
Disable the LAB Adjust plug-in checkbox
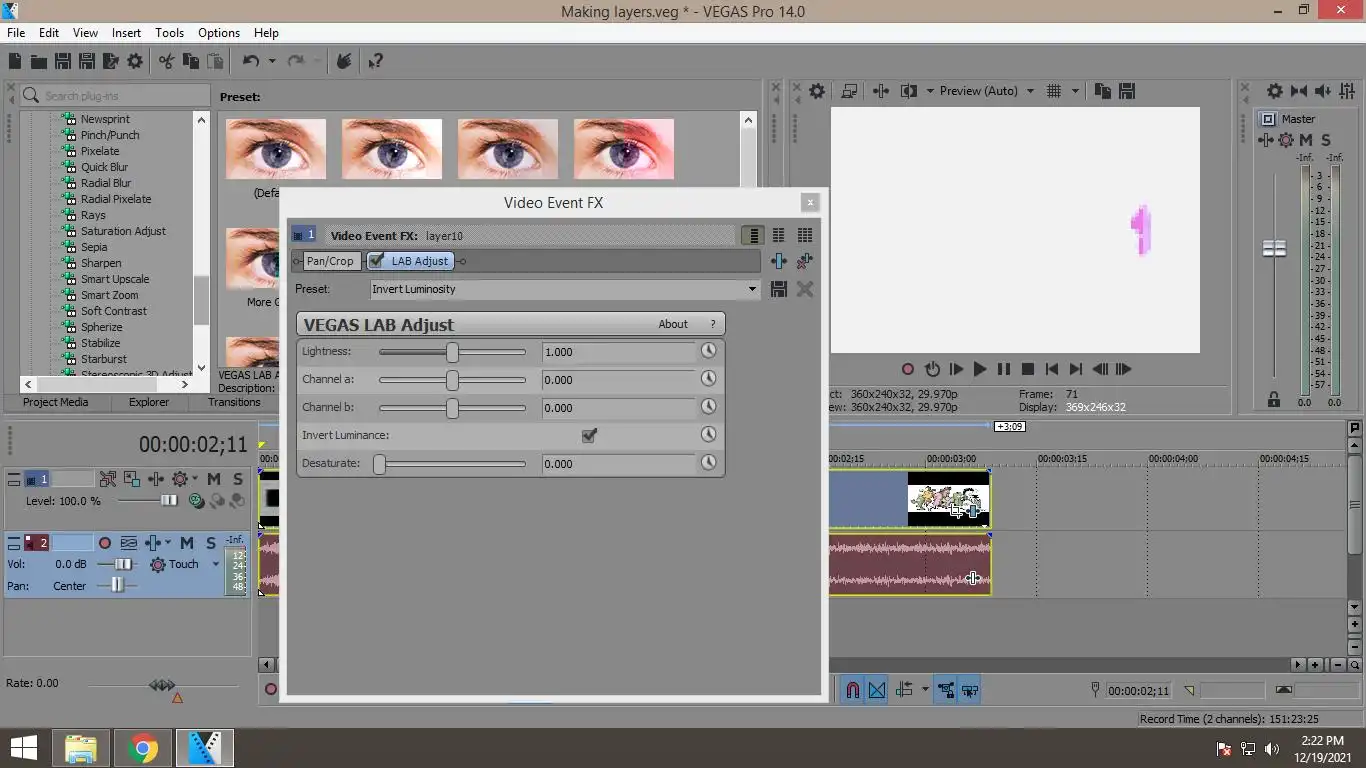tap(376, 261)
